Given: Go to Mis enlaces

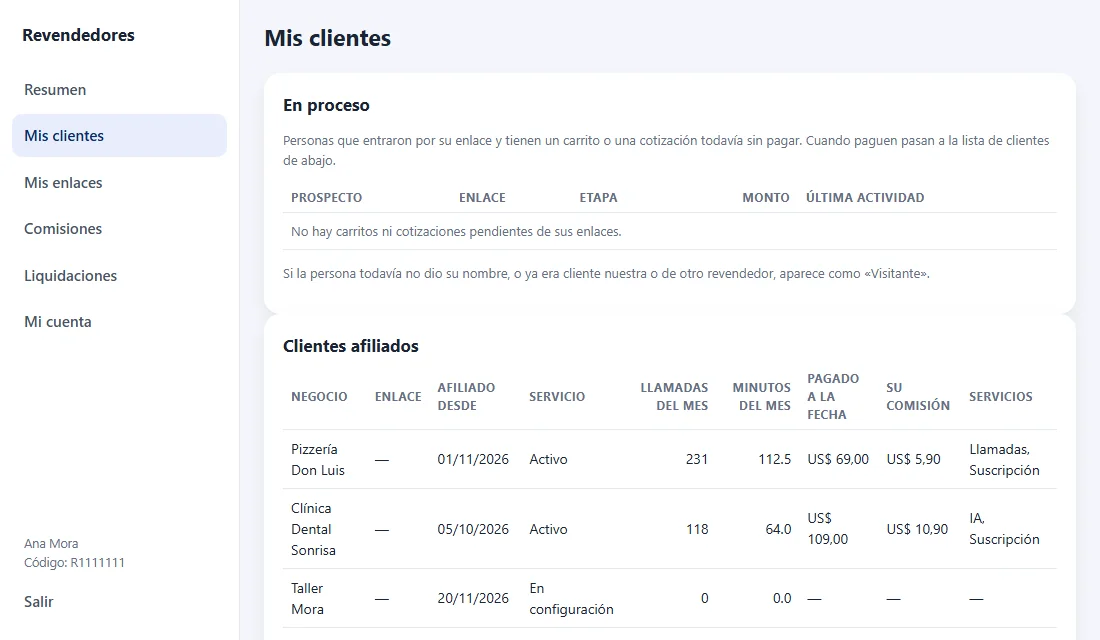Looking at the screenshot, I should 63,182.
